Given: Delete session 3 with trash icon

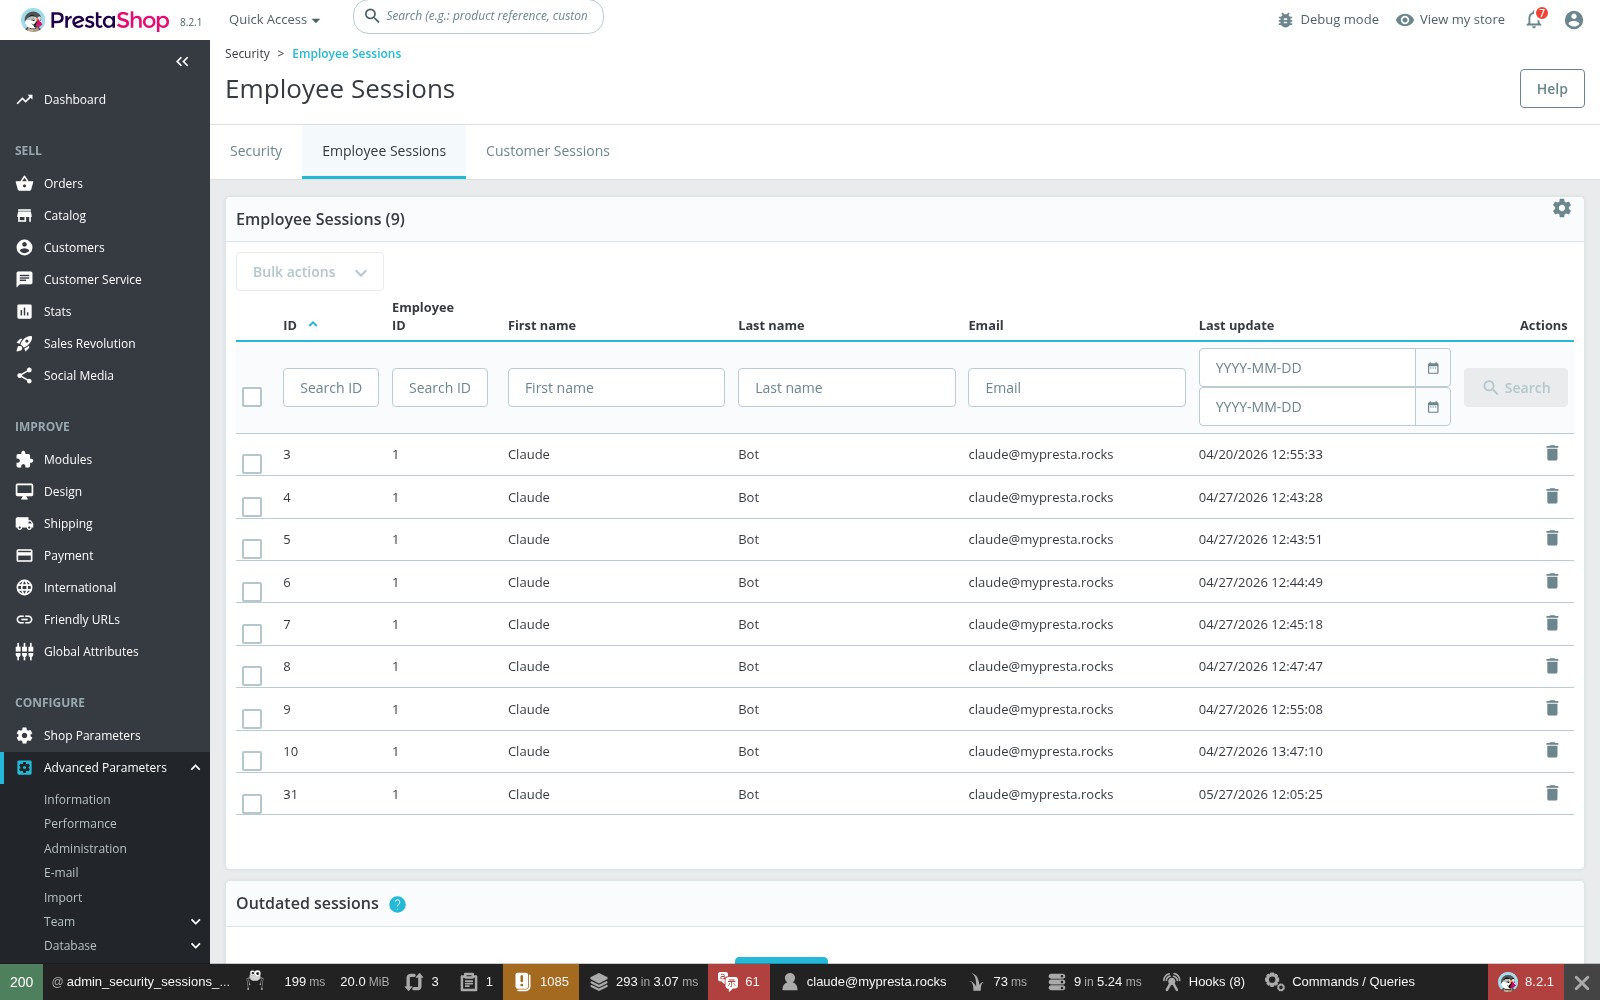Looking at the screenshot, I should point(1552,454).
